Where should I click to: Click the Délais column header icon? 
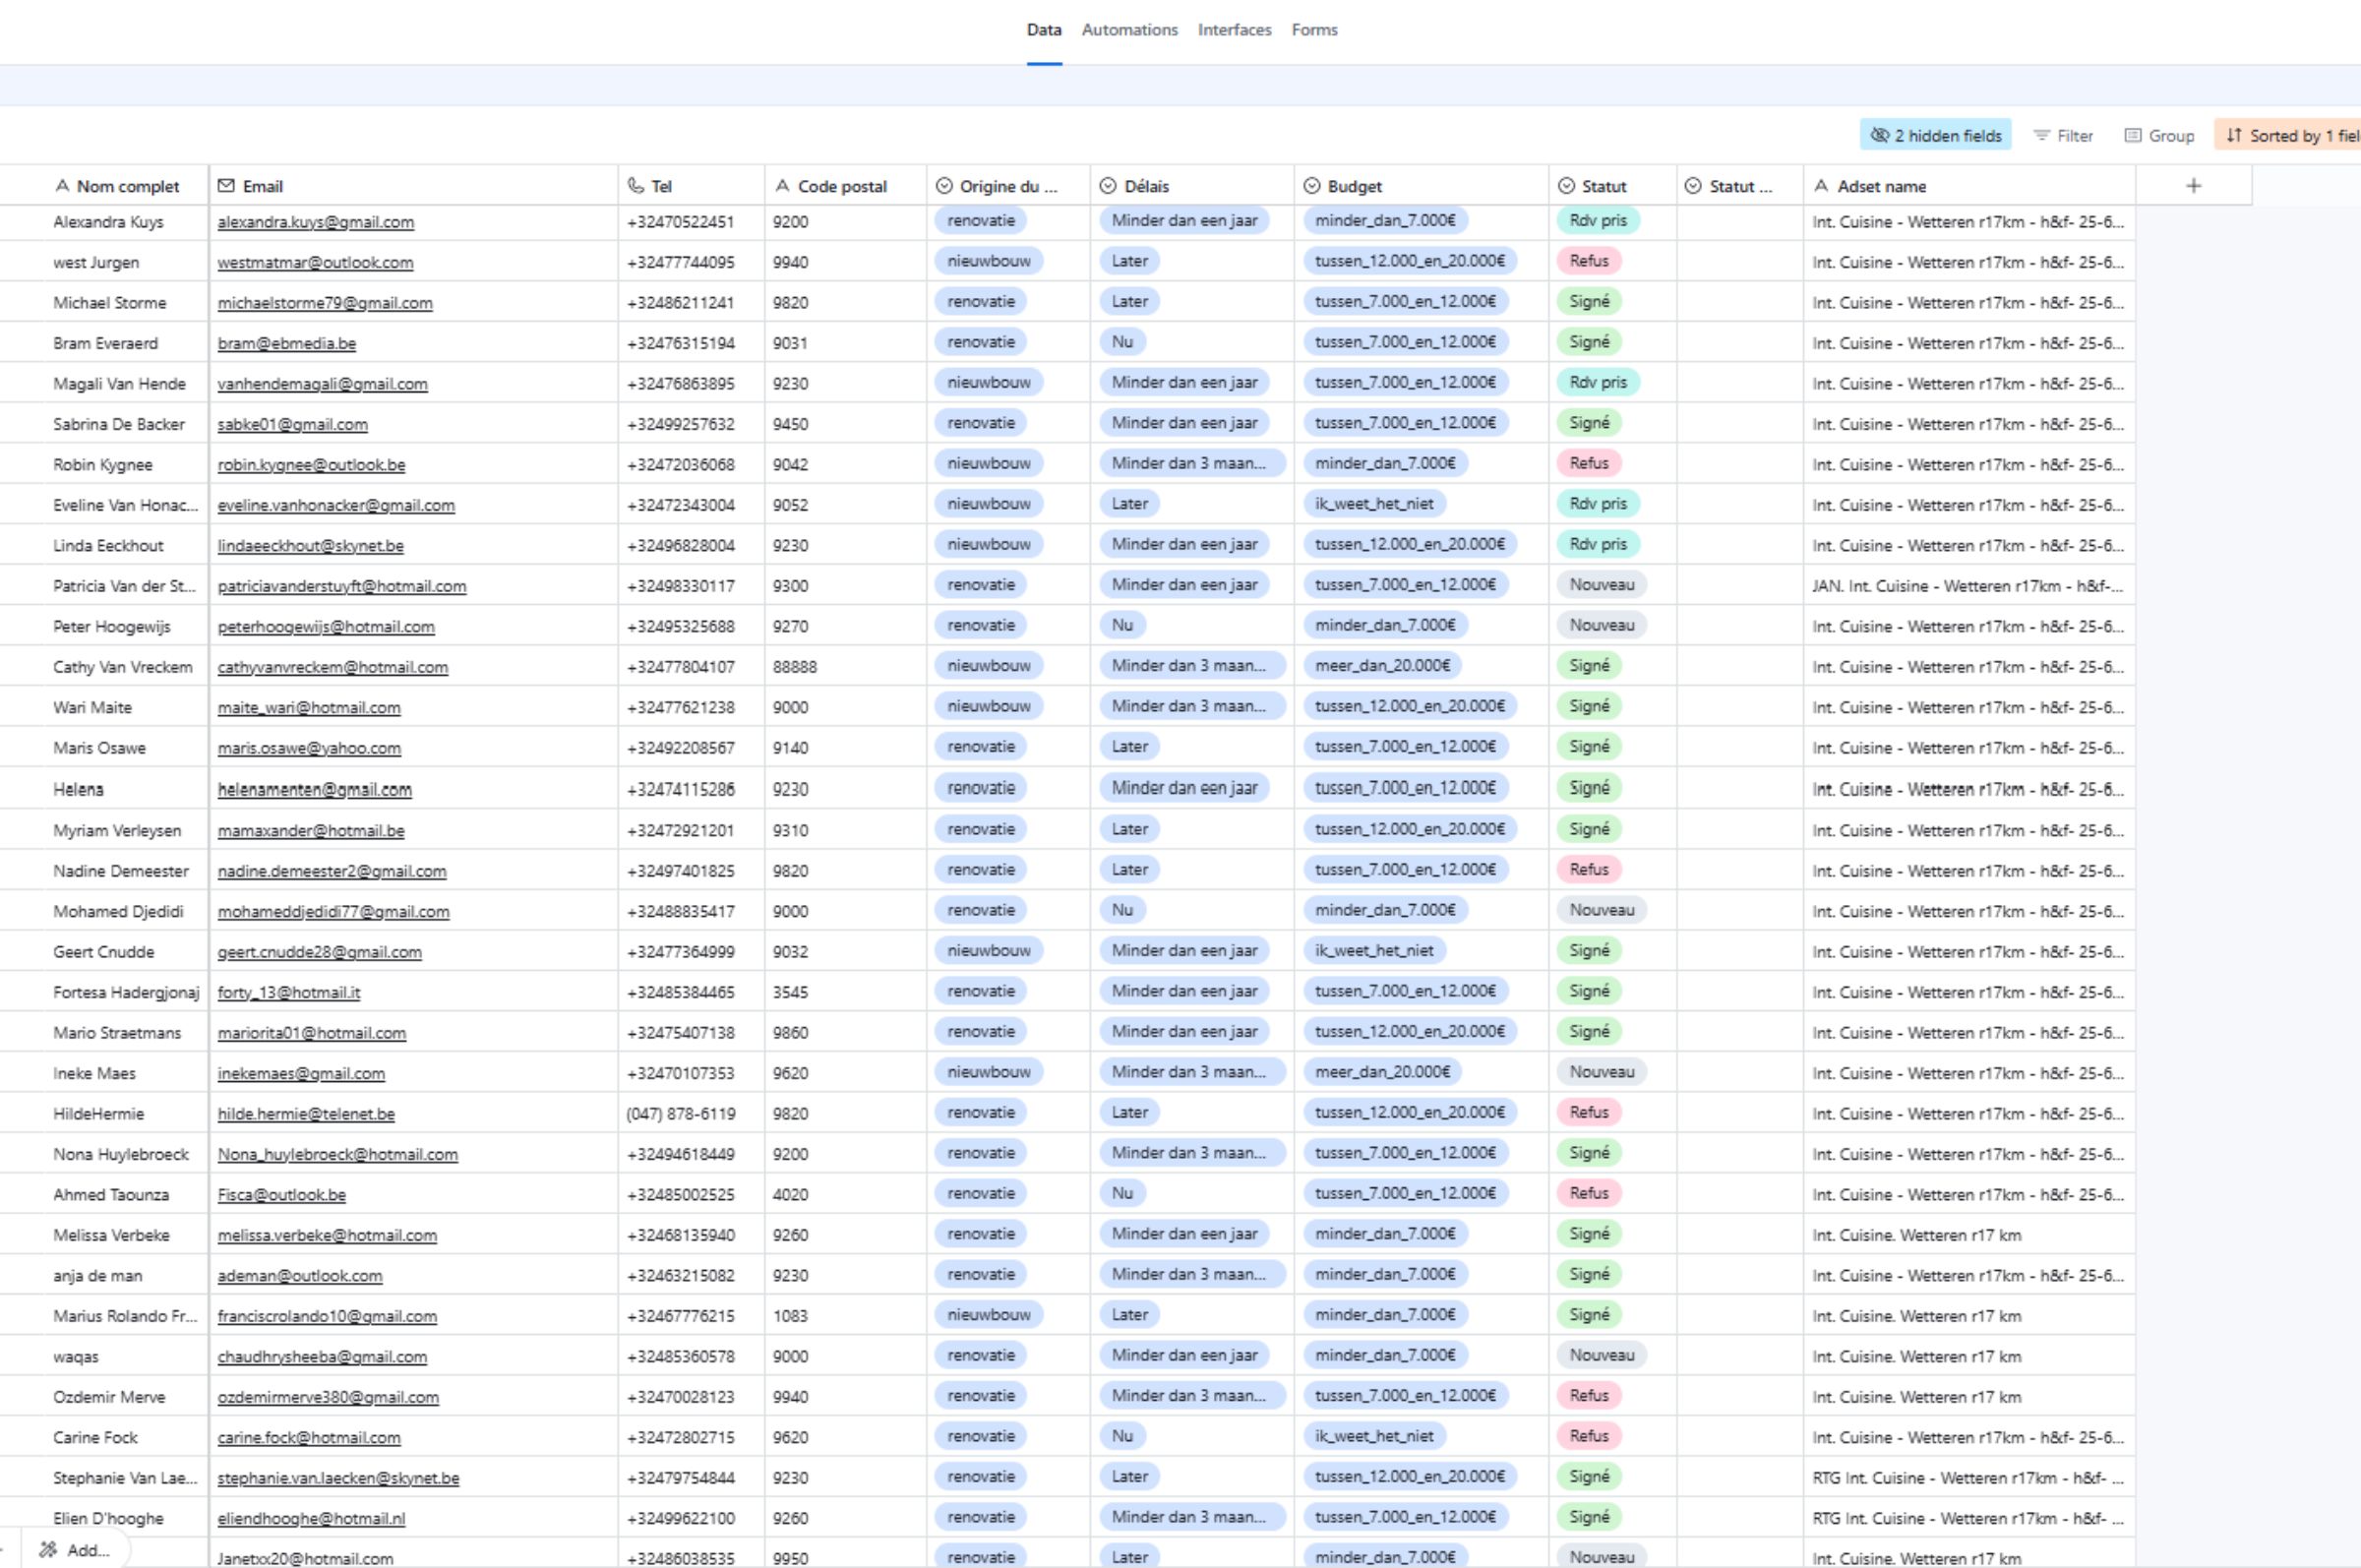pos(1107,186)
